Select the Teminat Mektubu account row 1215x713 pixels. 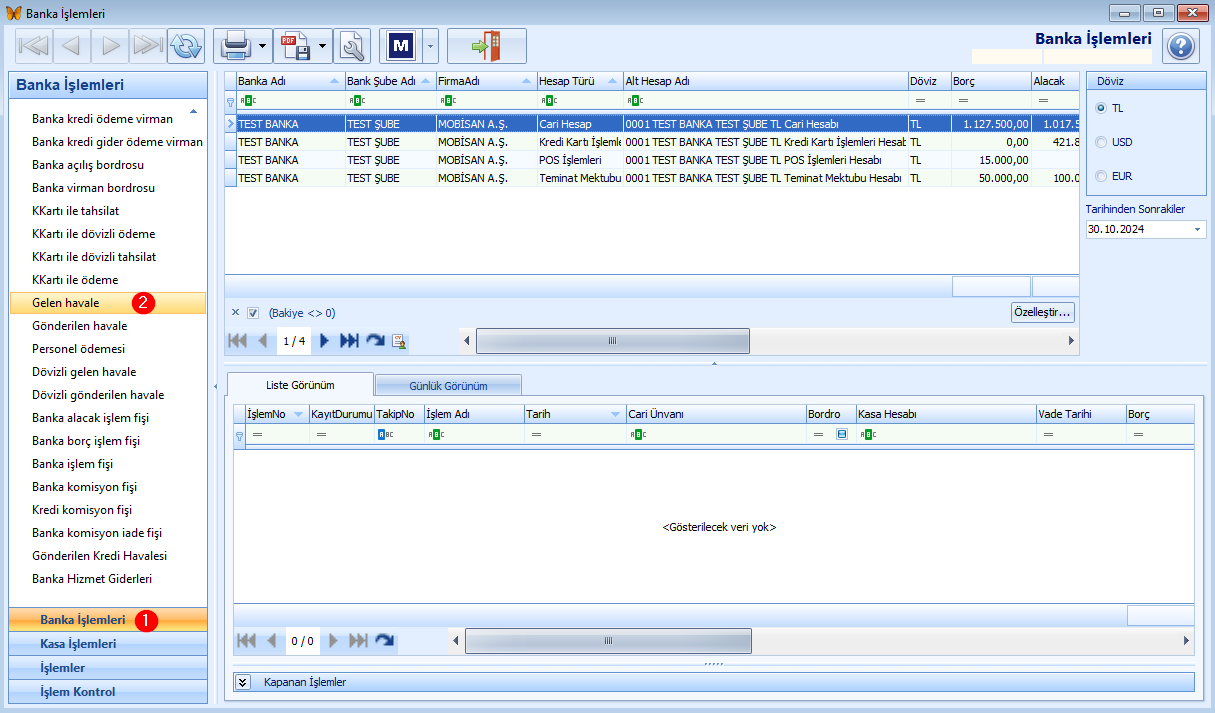(652, 178)
